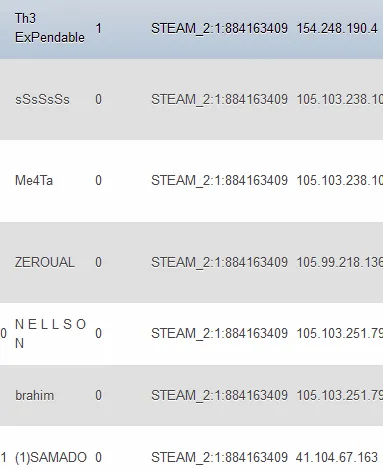The height and width of the screenshot is (471, 383).
Task: Click the Steam ID in (1)SAMADO row
Action: click(219, 457)
